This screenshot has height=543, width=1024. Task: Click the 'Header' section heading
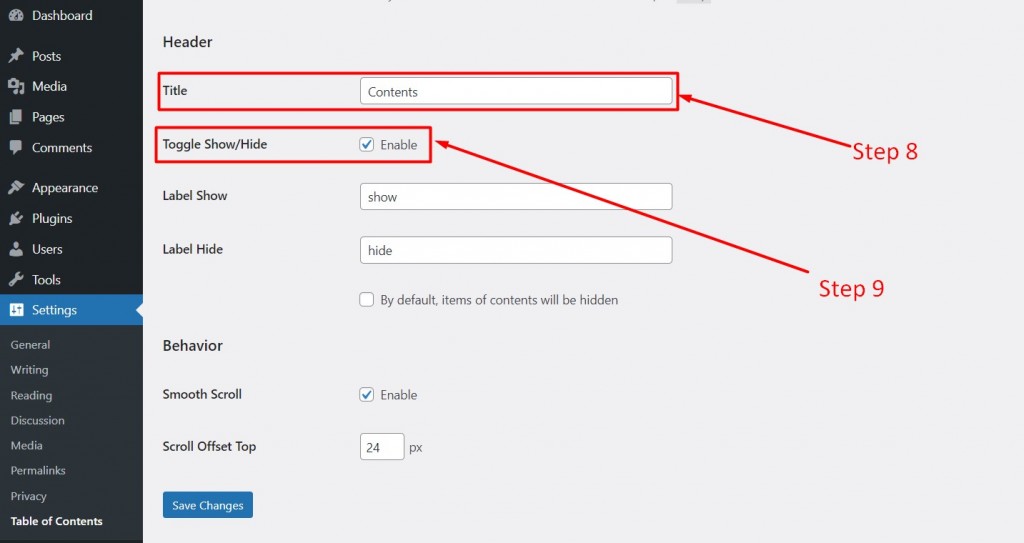click(x=187, y=42)
